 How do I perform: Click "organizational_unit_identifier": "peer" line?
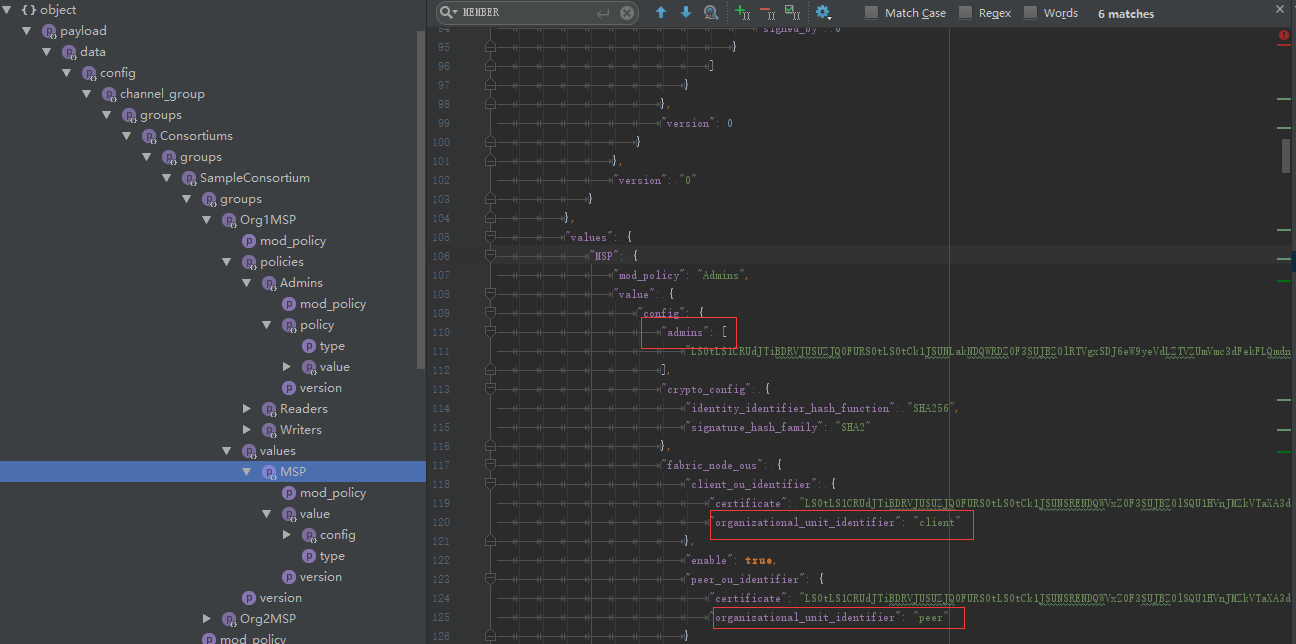click(x=831, y=617)
